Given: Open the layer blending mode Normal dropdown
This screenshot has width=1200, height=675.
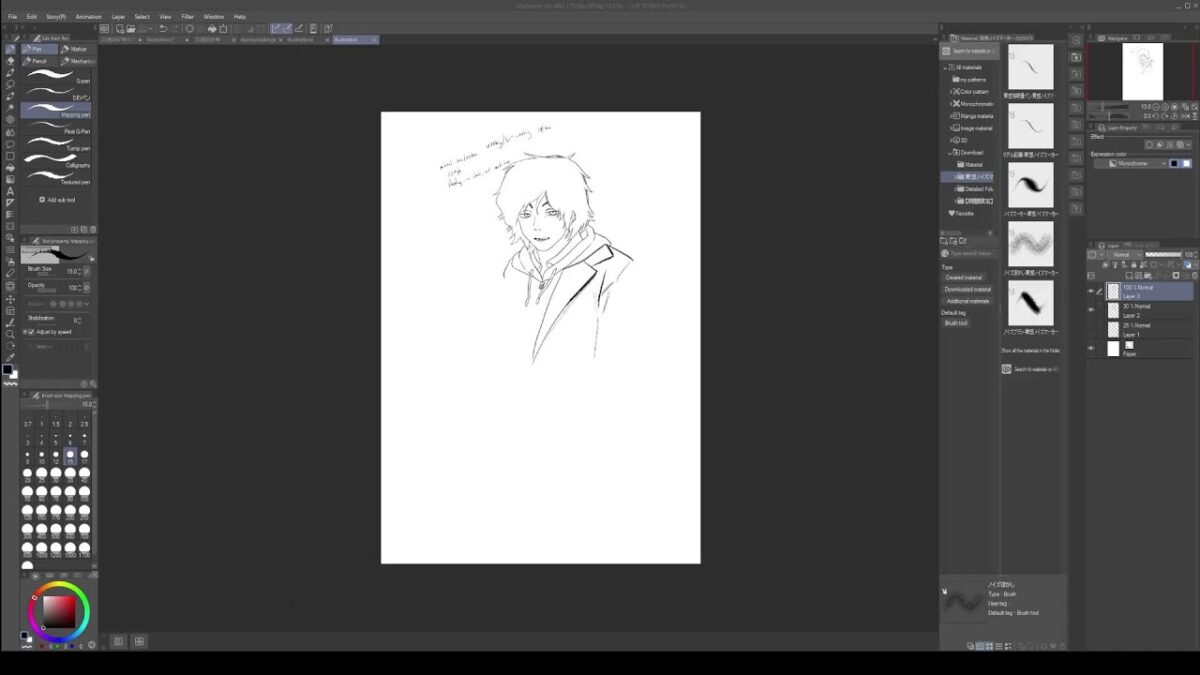Looking at the screenshot, I should [1120, 255].
